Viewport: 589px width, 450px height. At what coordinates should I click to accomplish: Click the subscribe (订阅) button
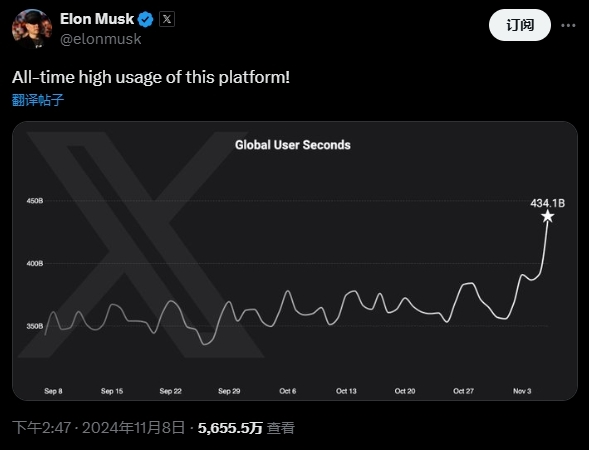pos(520,25)
